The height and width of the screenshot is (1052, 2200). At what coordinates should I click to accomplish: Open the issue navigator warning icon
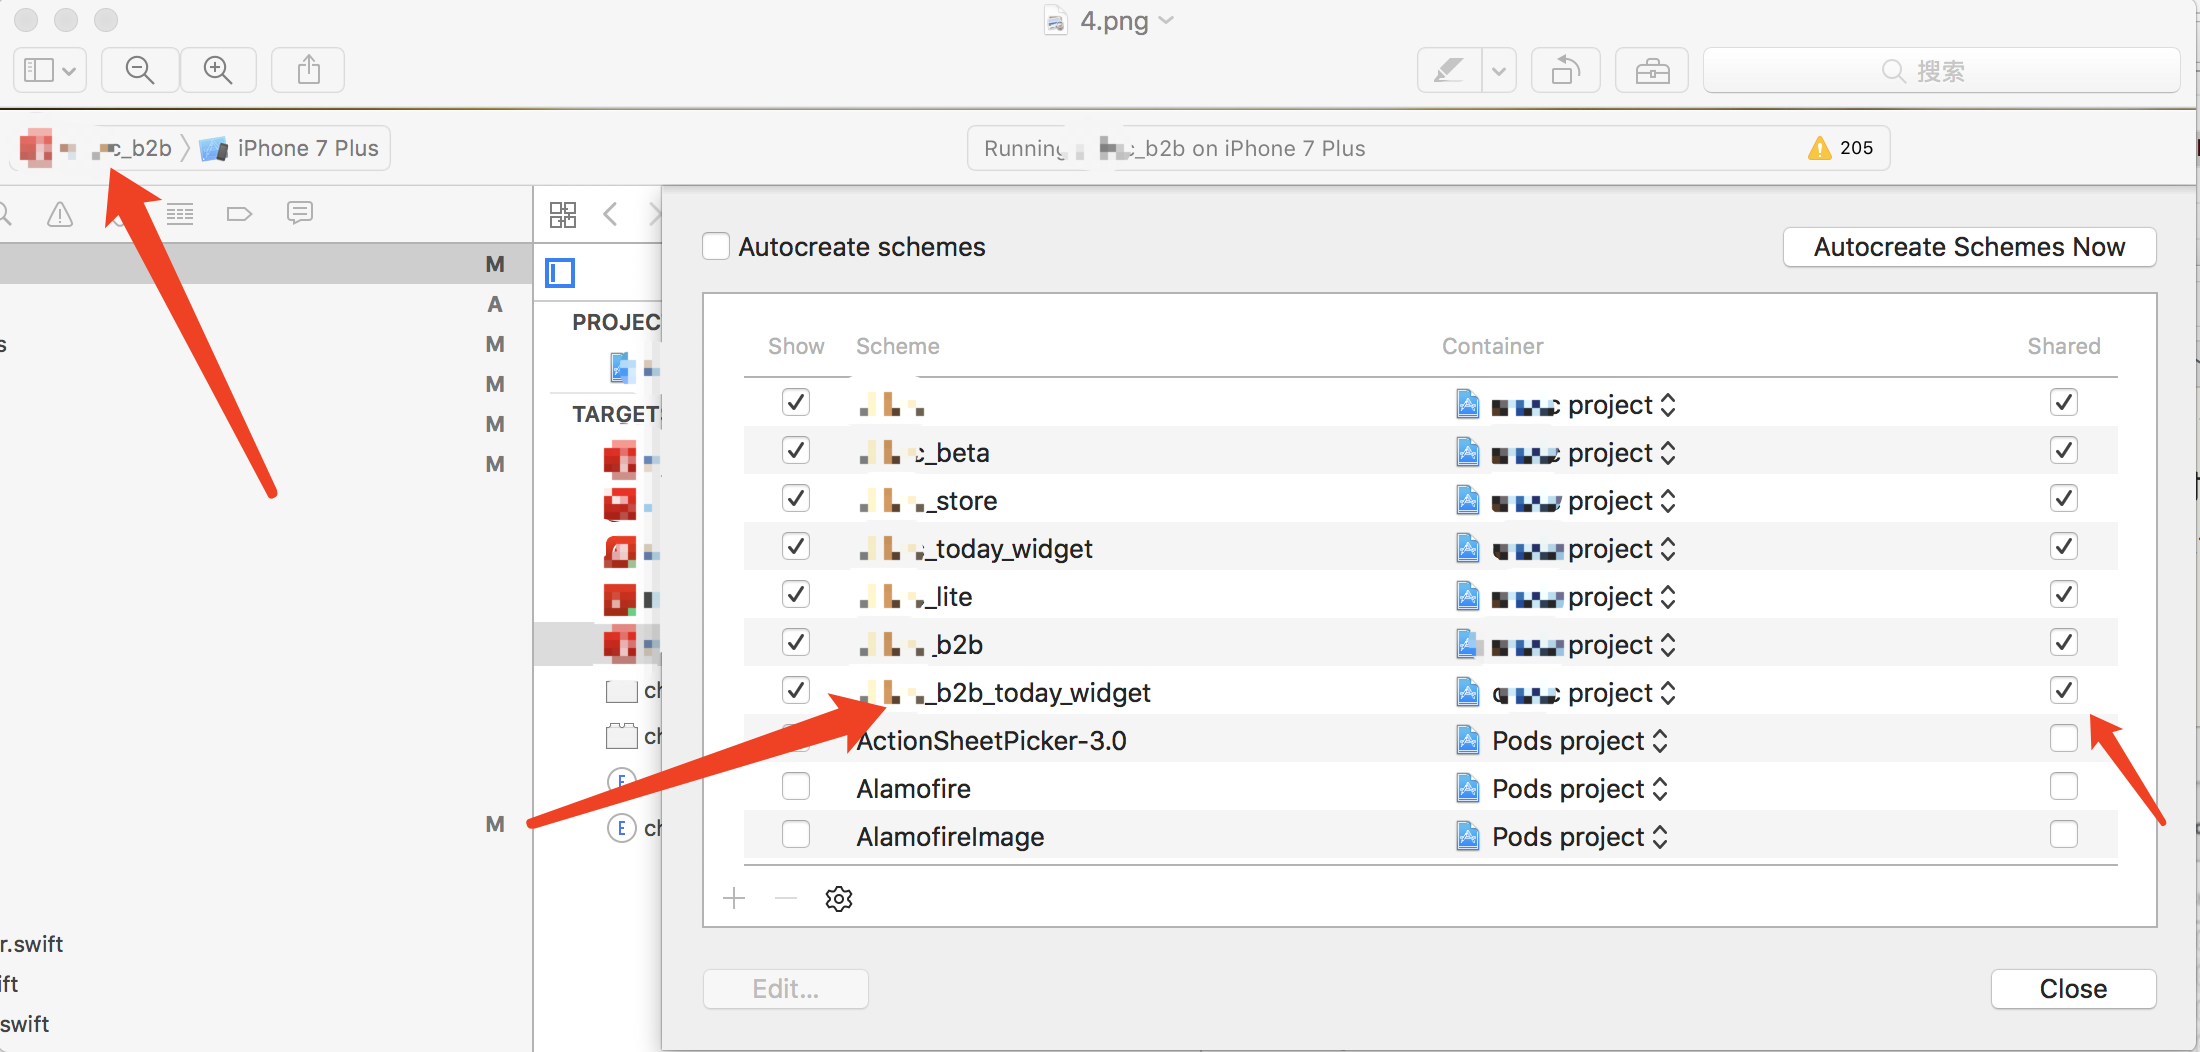point(60,213)
